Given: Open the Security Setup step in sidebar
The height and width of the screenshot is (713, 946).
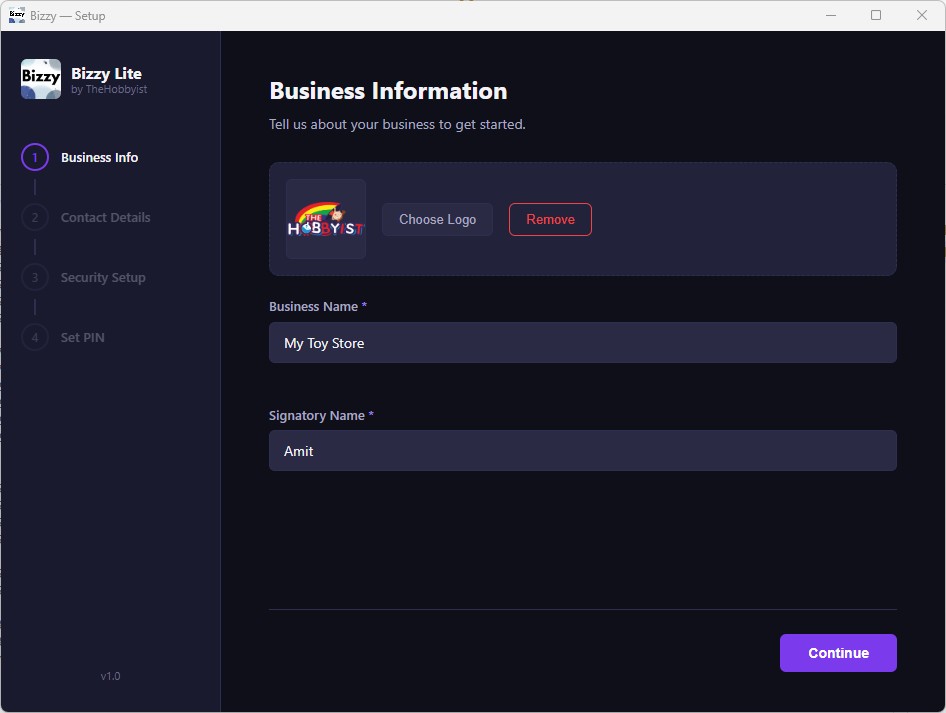Looking at the screenshot, I should pyautogui.click(x=105, y=277).
